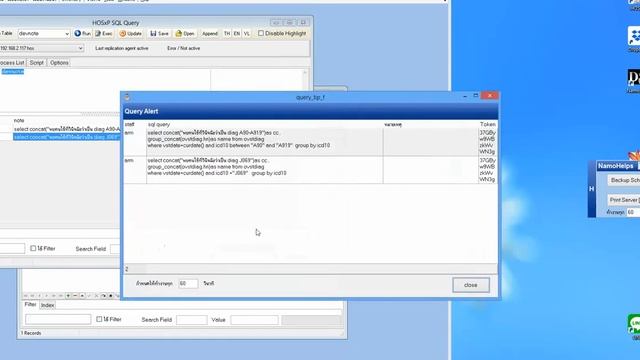Click the sql query column header
The height and width of the screenshot is (360, 640).
pos(159,124)
